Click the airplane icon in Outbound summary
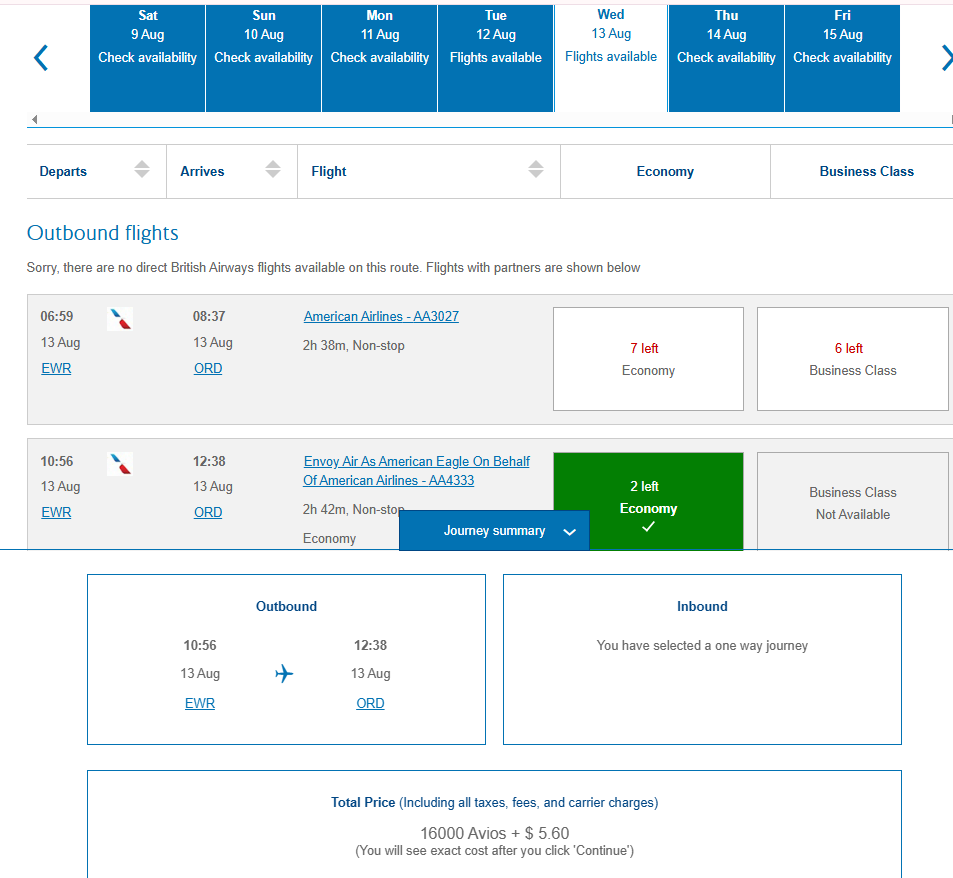 point(284,673)
